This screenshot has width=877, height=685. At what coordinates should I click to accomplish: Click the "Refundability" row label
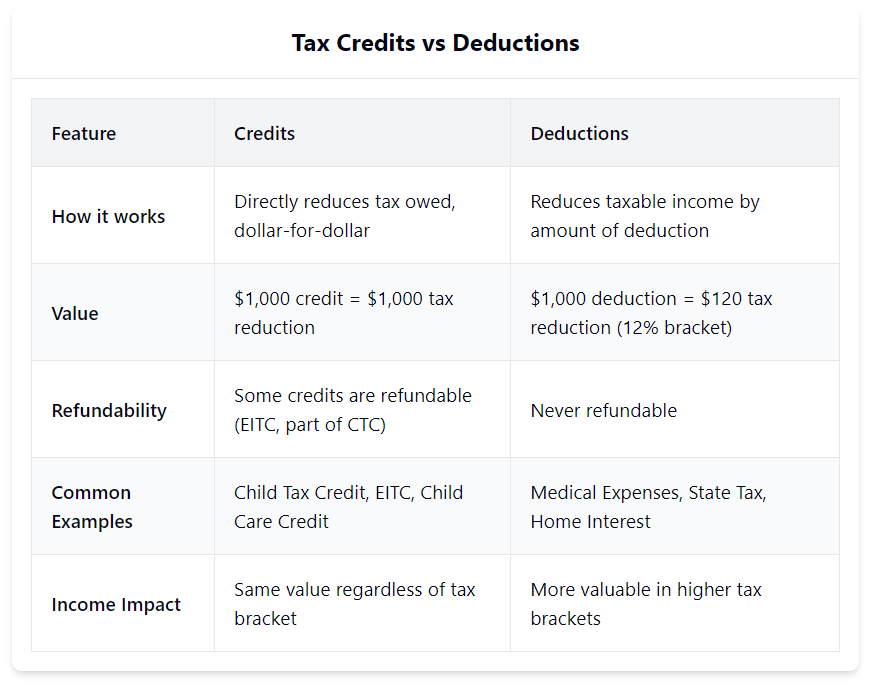click(109, 410)
